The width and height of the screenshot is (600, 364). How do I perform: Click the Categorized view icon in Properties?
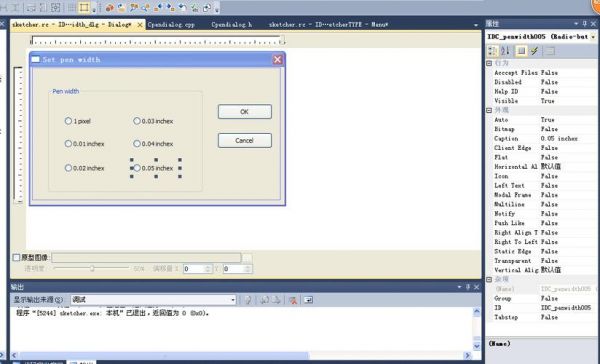pos(492,51)
